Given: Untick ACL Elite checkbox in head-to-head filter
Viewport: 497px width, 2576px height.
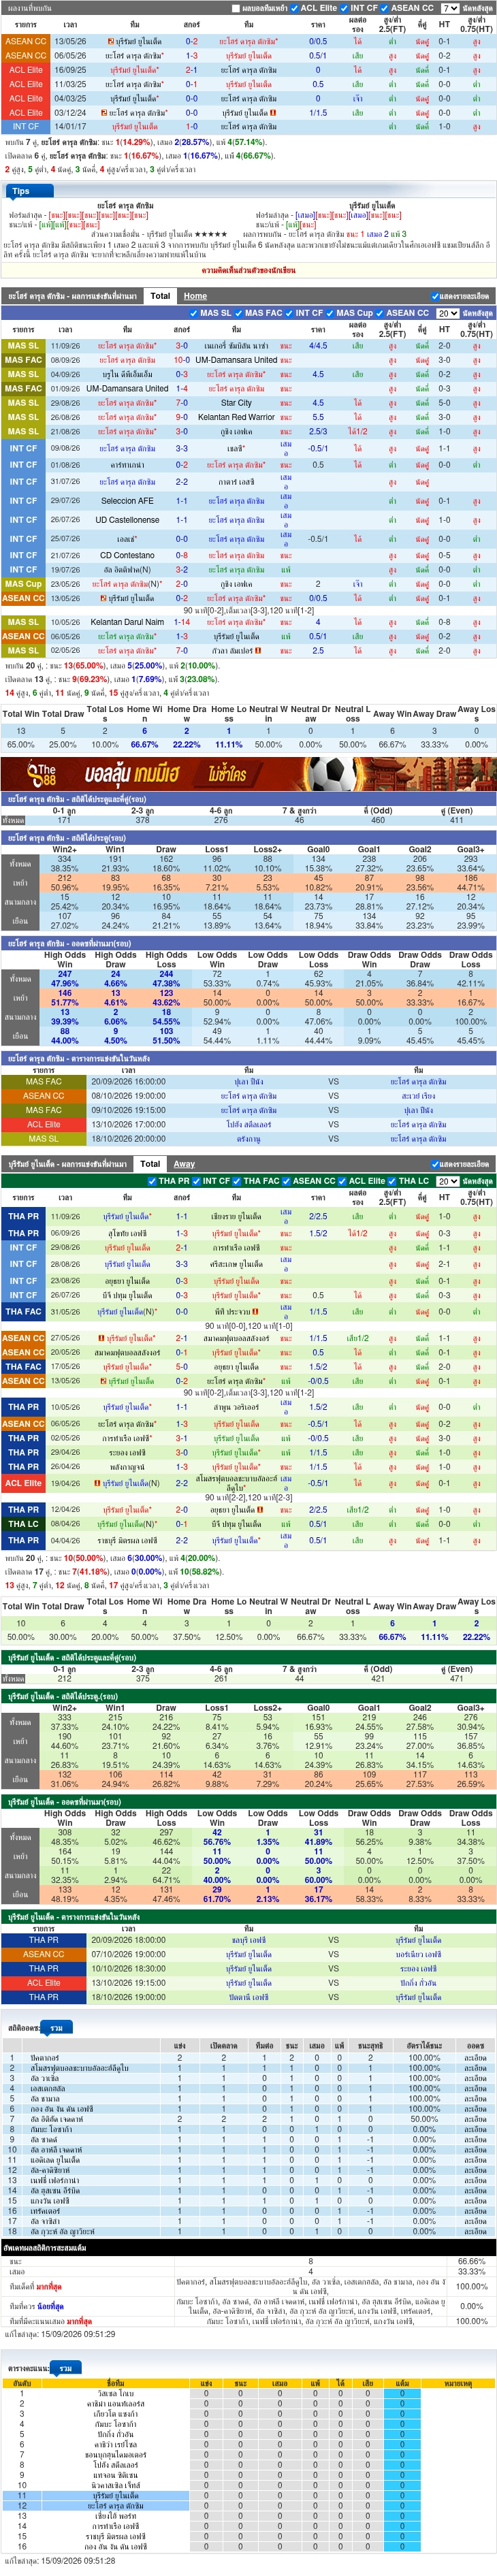Looking at the screenshot, I should [295, 8].
